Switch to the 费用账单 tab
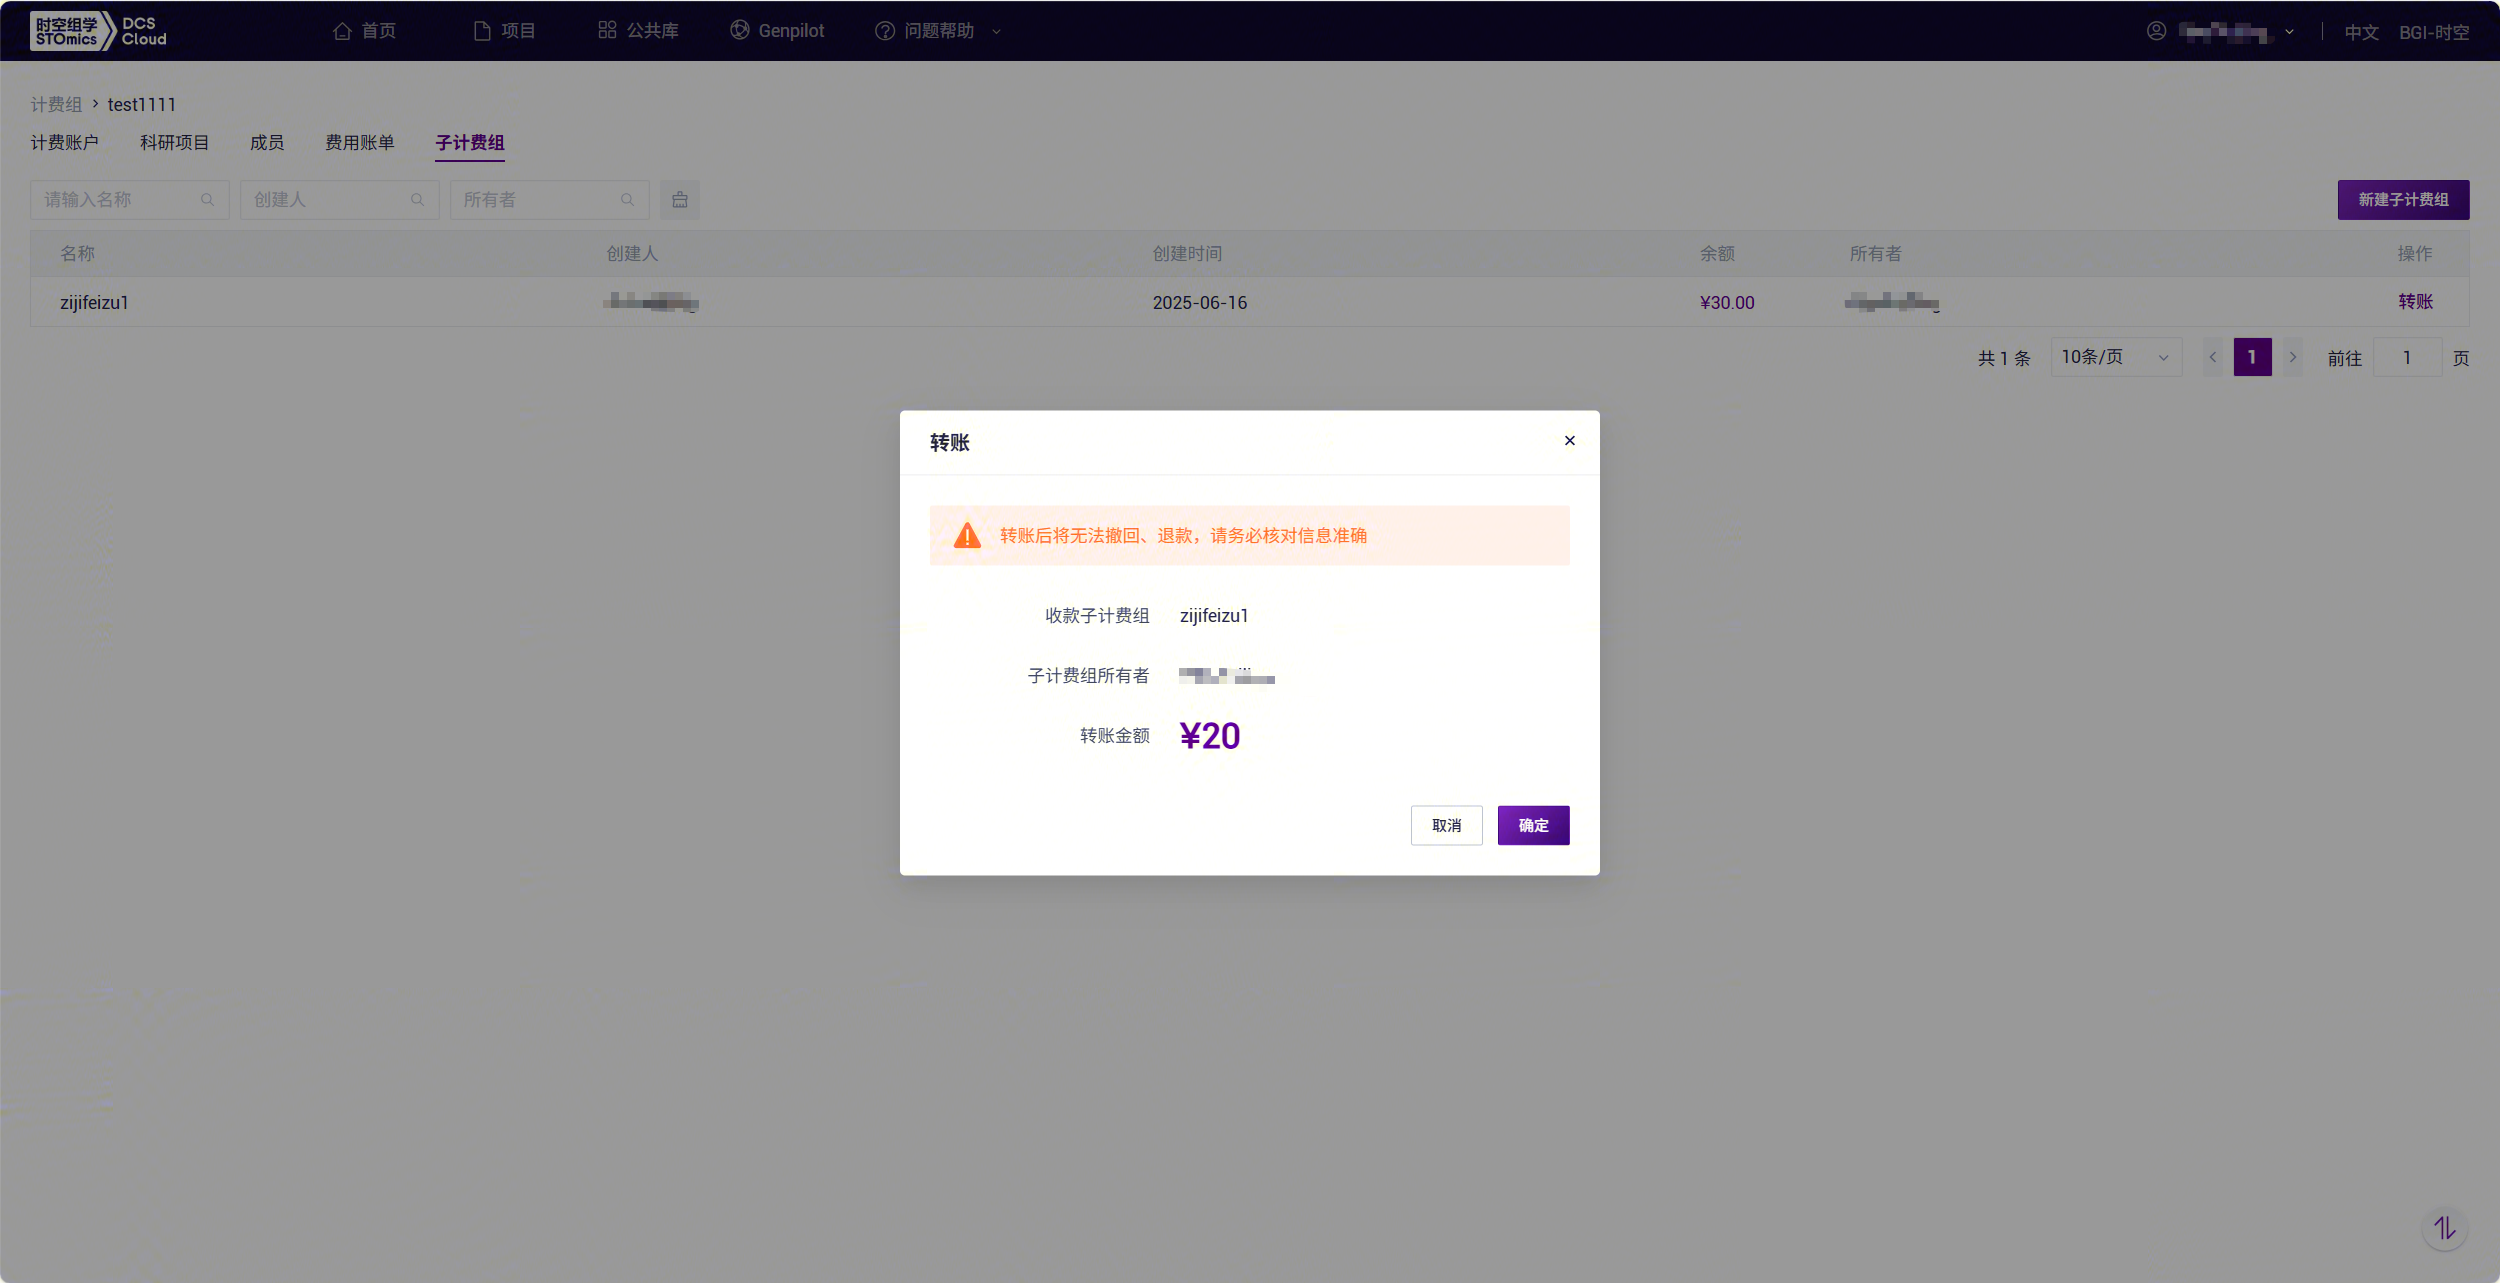The height and width of the screenshot is (1283, 2500). pyautogui.click(x=360, y=143)
